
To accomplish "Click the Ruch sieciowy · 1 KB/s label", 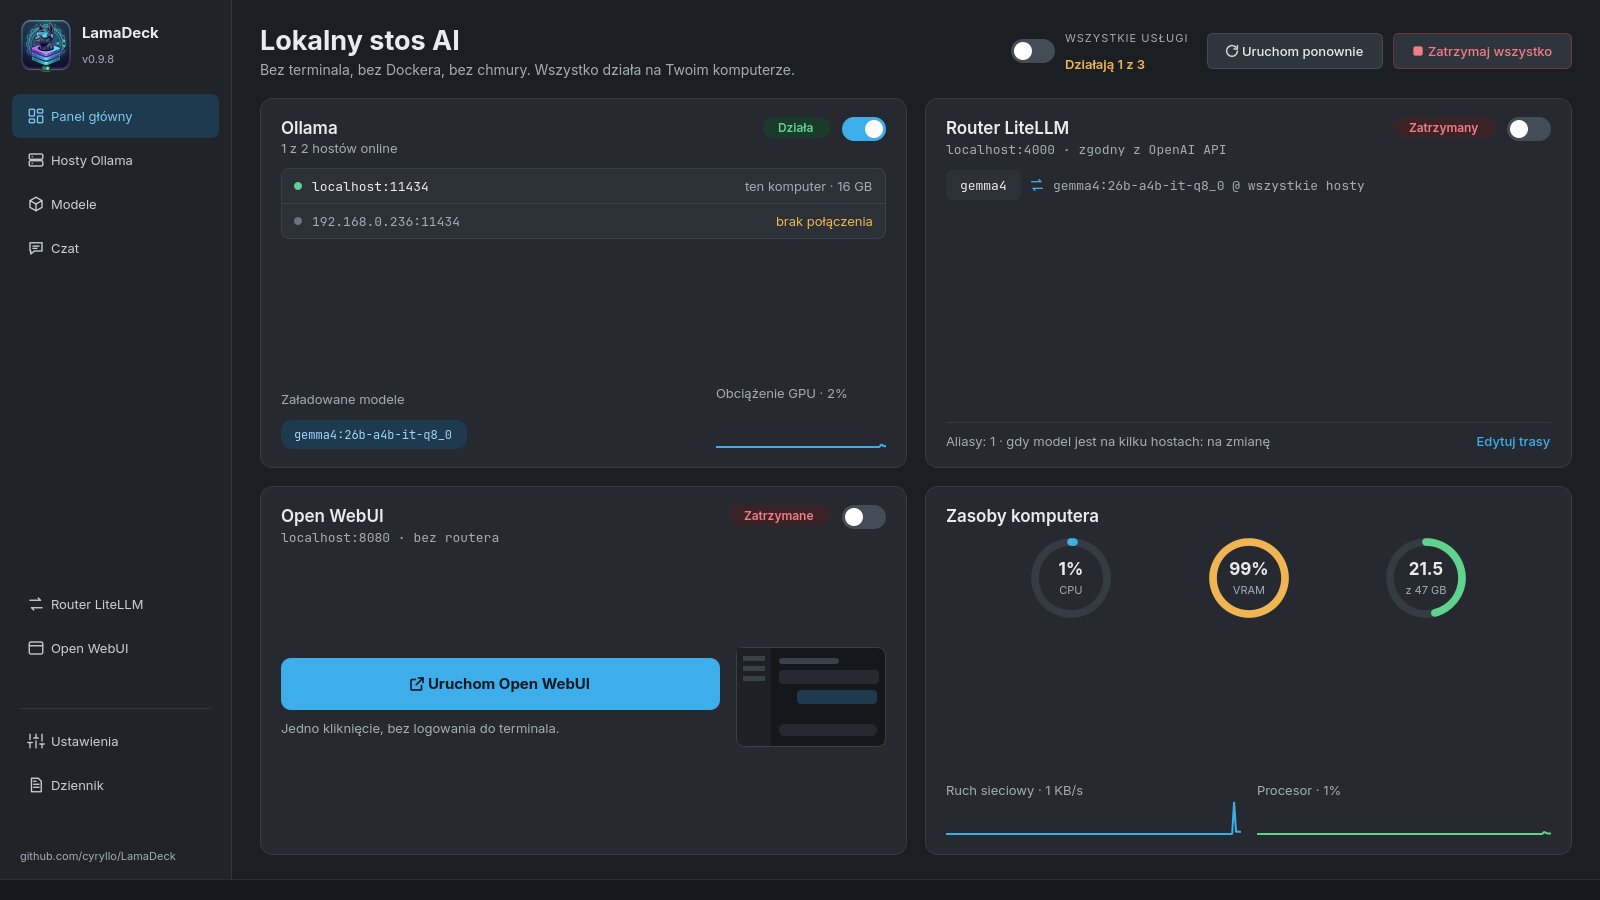I will [1014, 790].
